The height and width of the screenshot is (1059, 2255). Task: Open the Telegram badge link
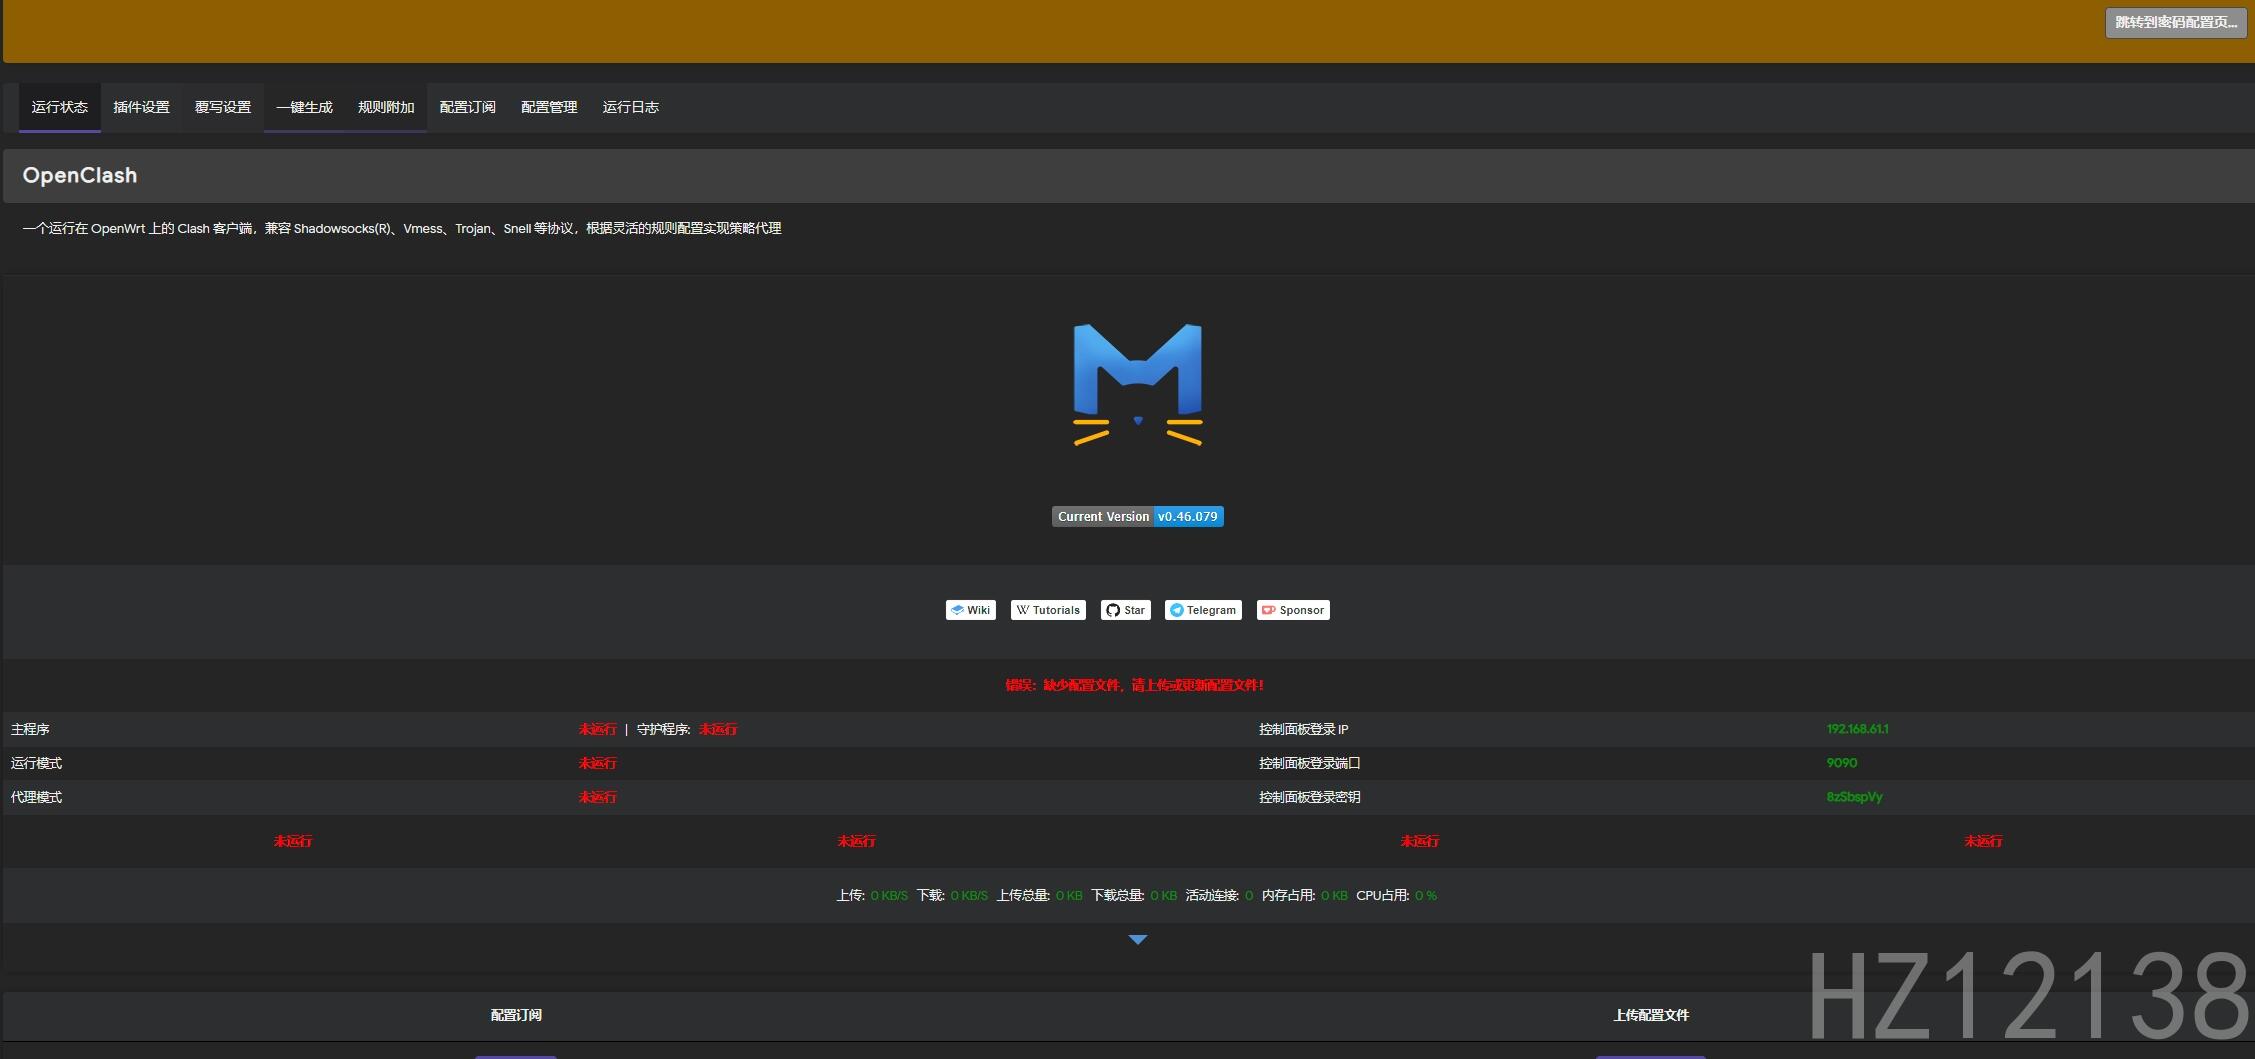coord(1203,610)
